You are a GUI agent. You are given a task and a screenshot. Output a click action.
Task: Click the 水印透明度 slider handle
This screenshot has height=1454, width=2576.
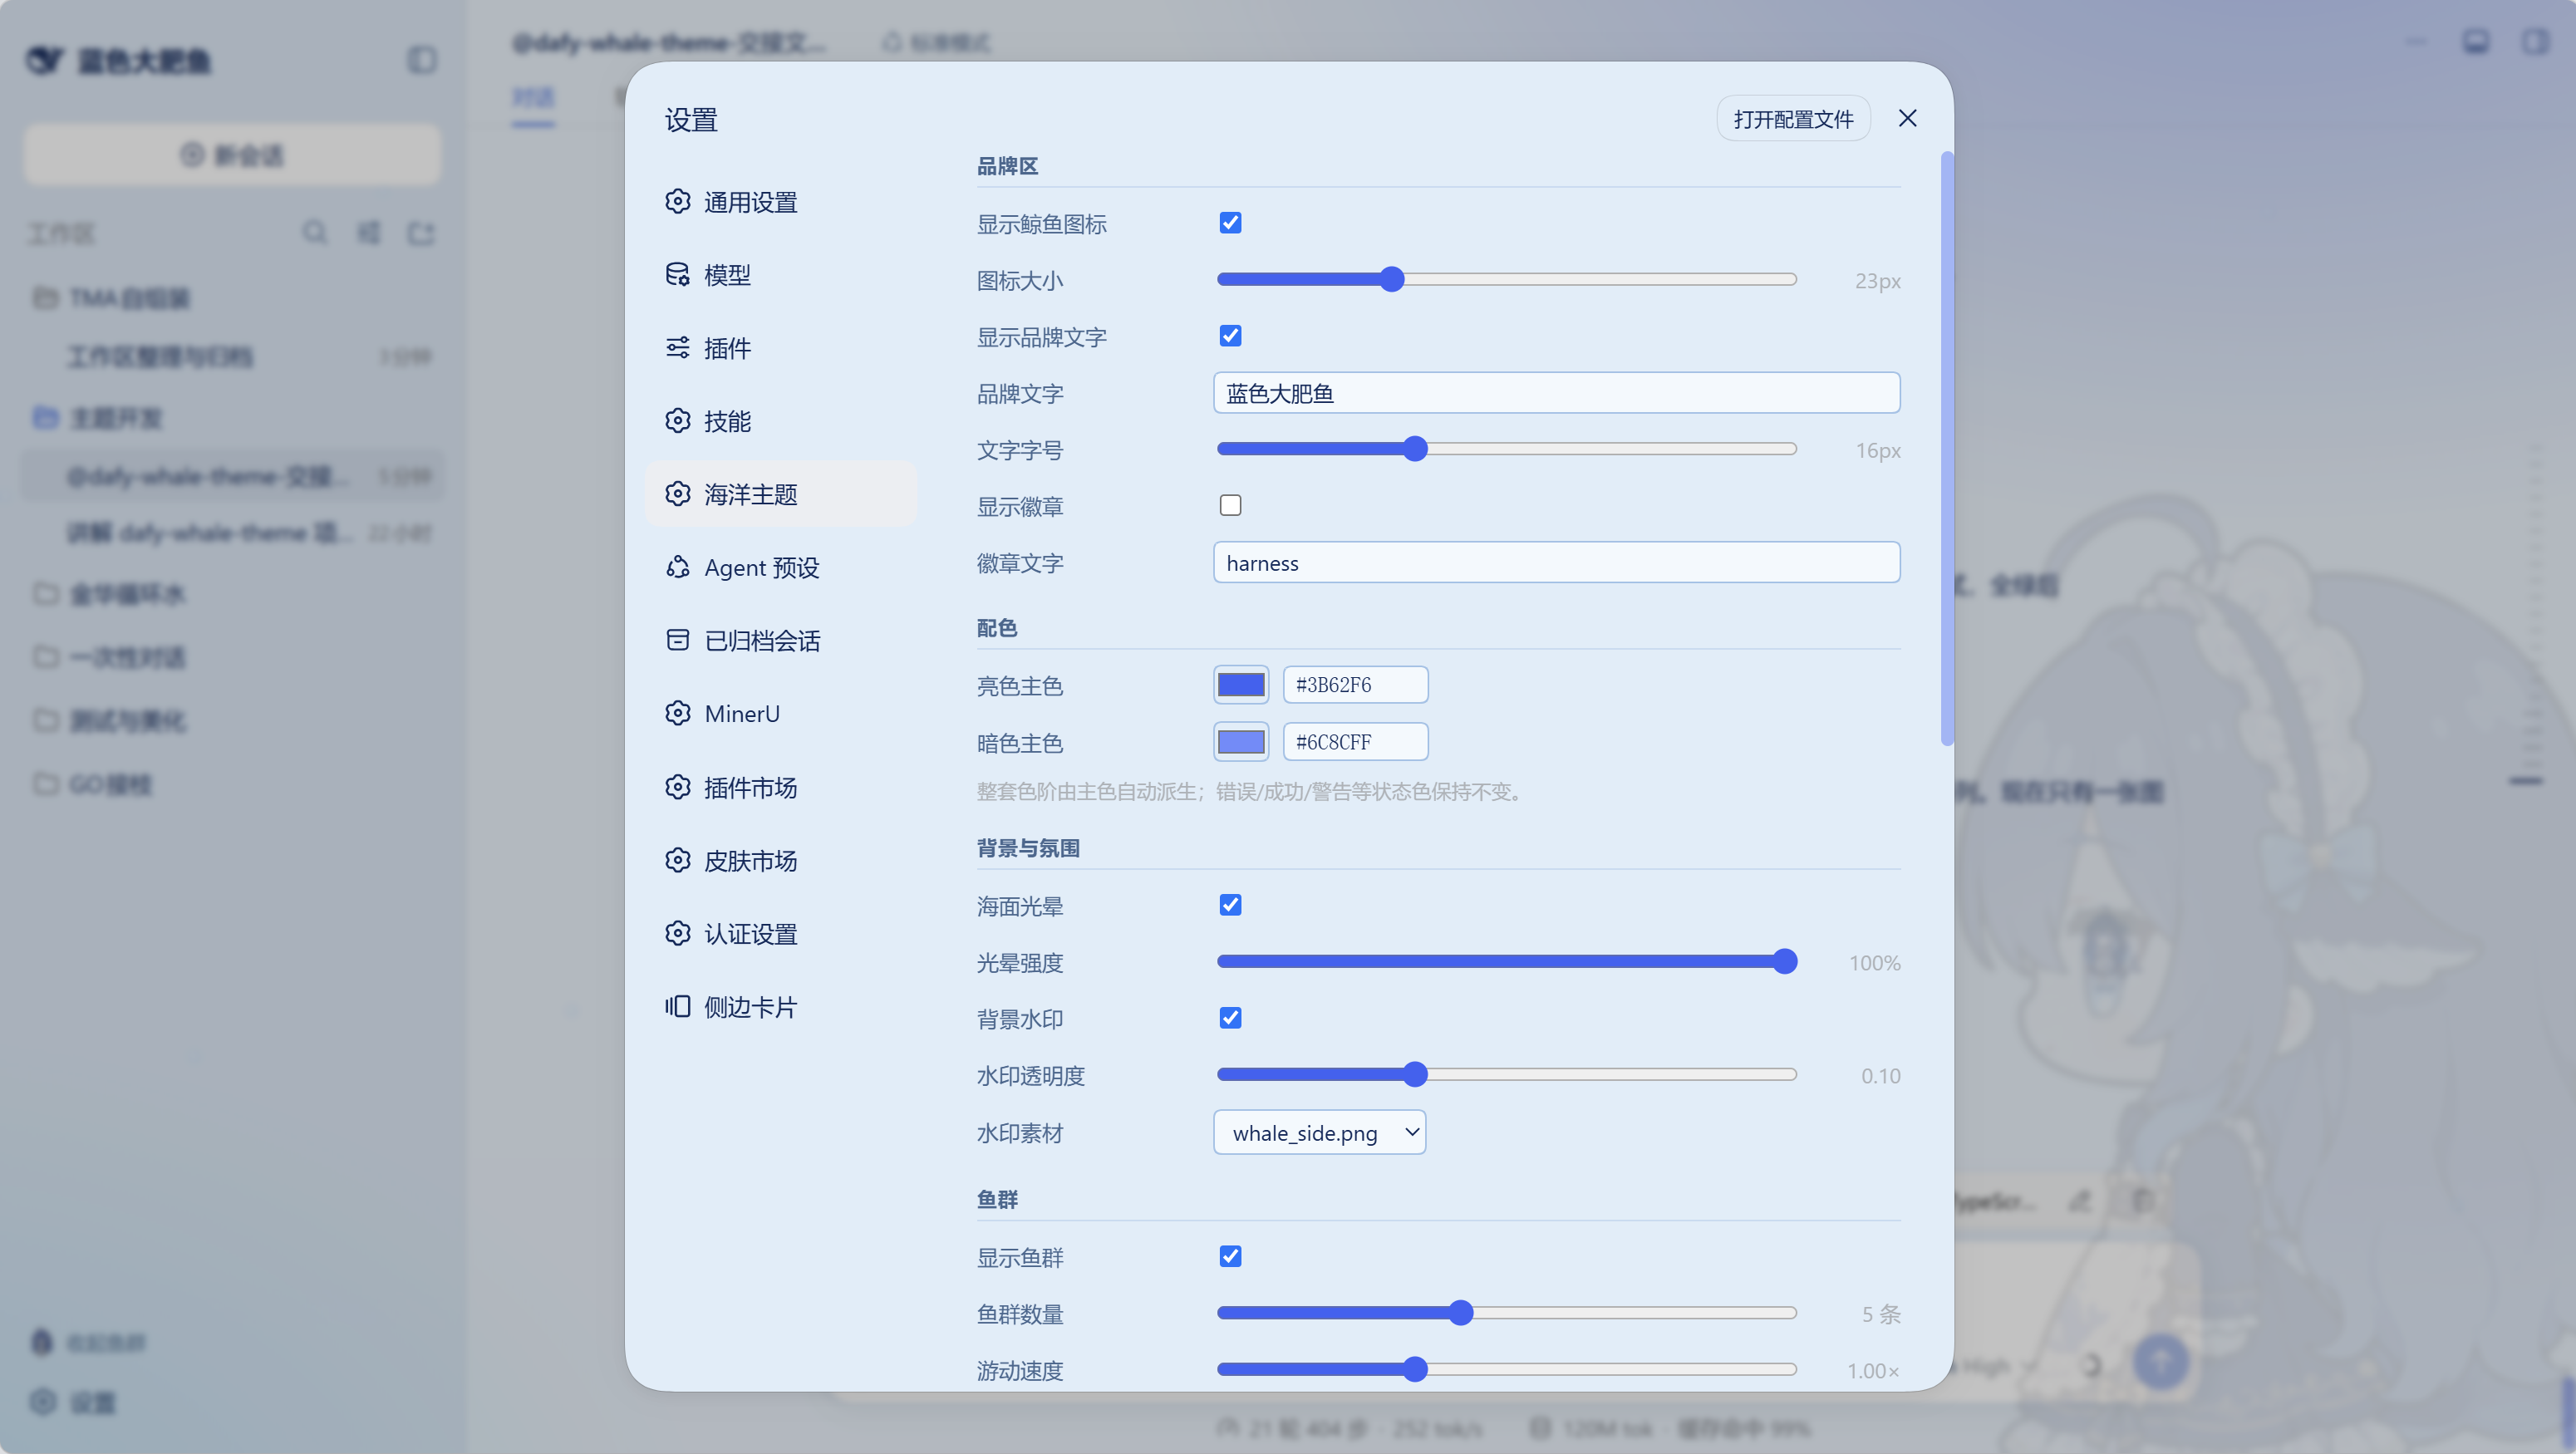tap(1414, 1075)
